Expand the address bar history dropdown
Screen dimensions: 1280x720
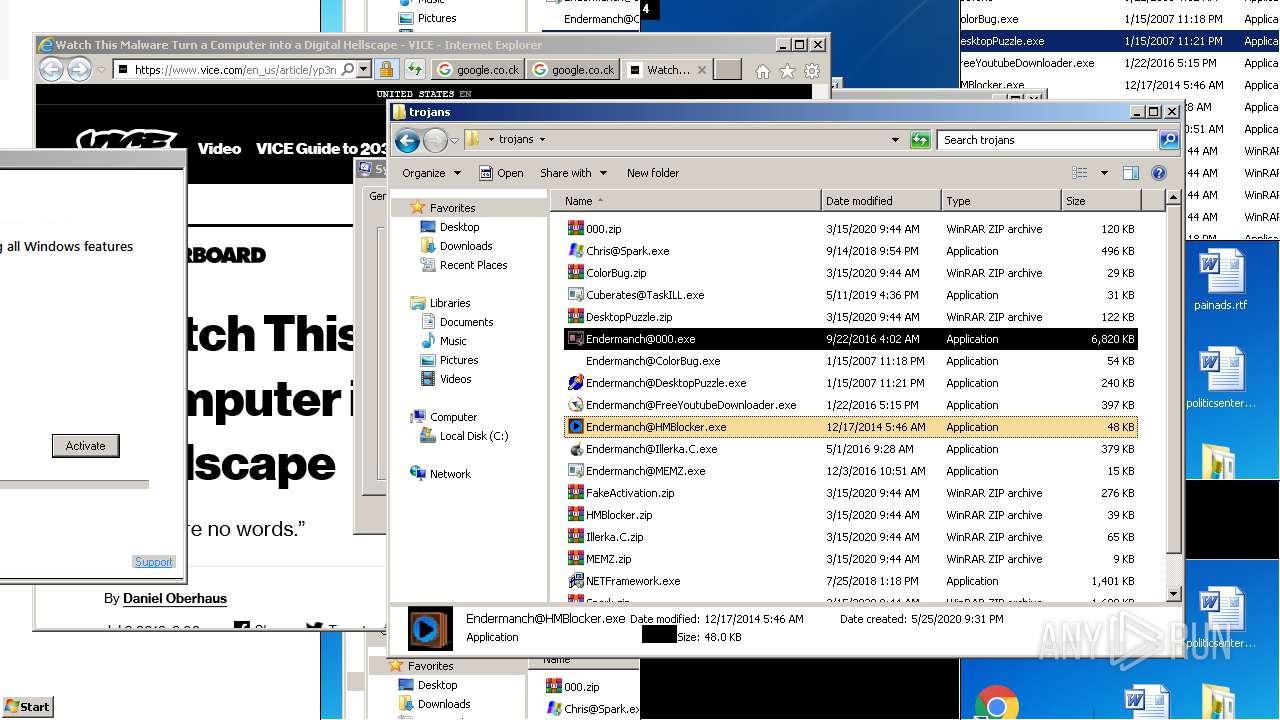coord(895,140)
